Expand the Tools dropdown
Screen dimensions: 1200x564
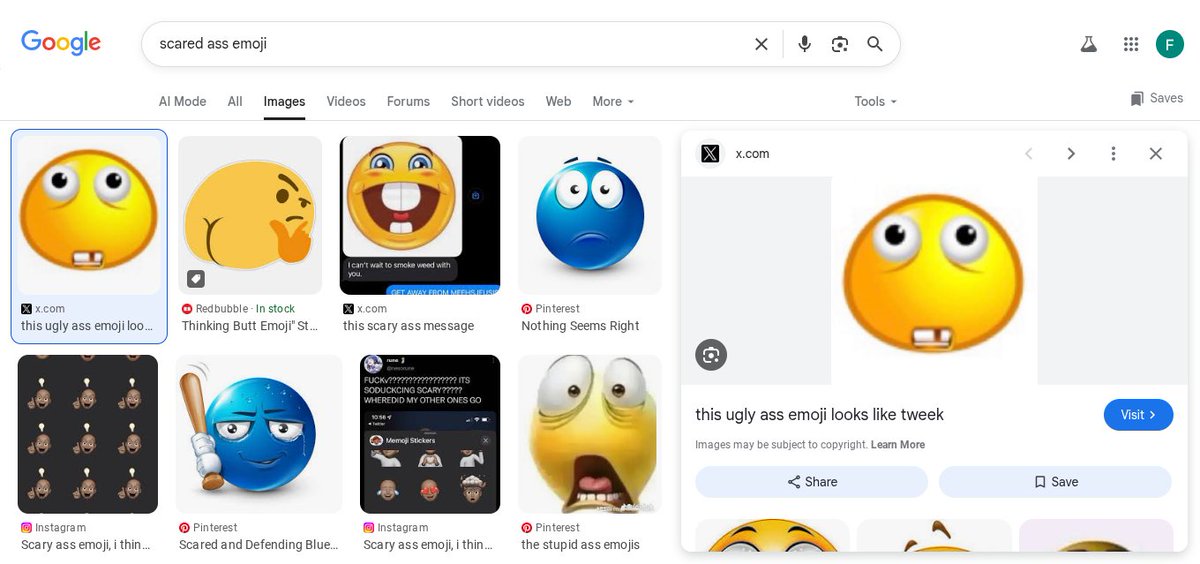tap(875, 101)
